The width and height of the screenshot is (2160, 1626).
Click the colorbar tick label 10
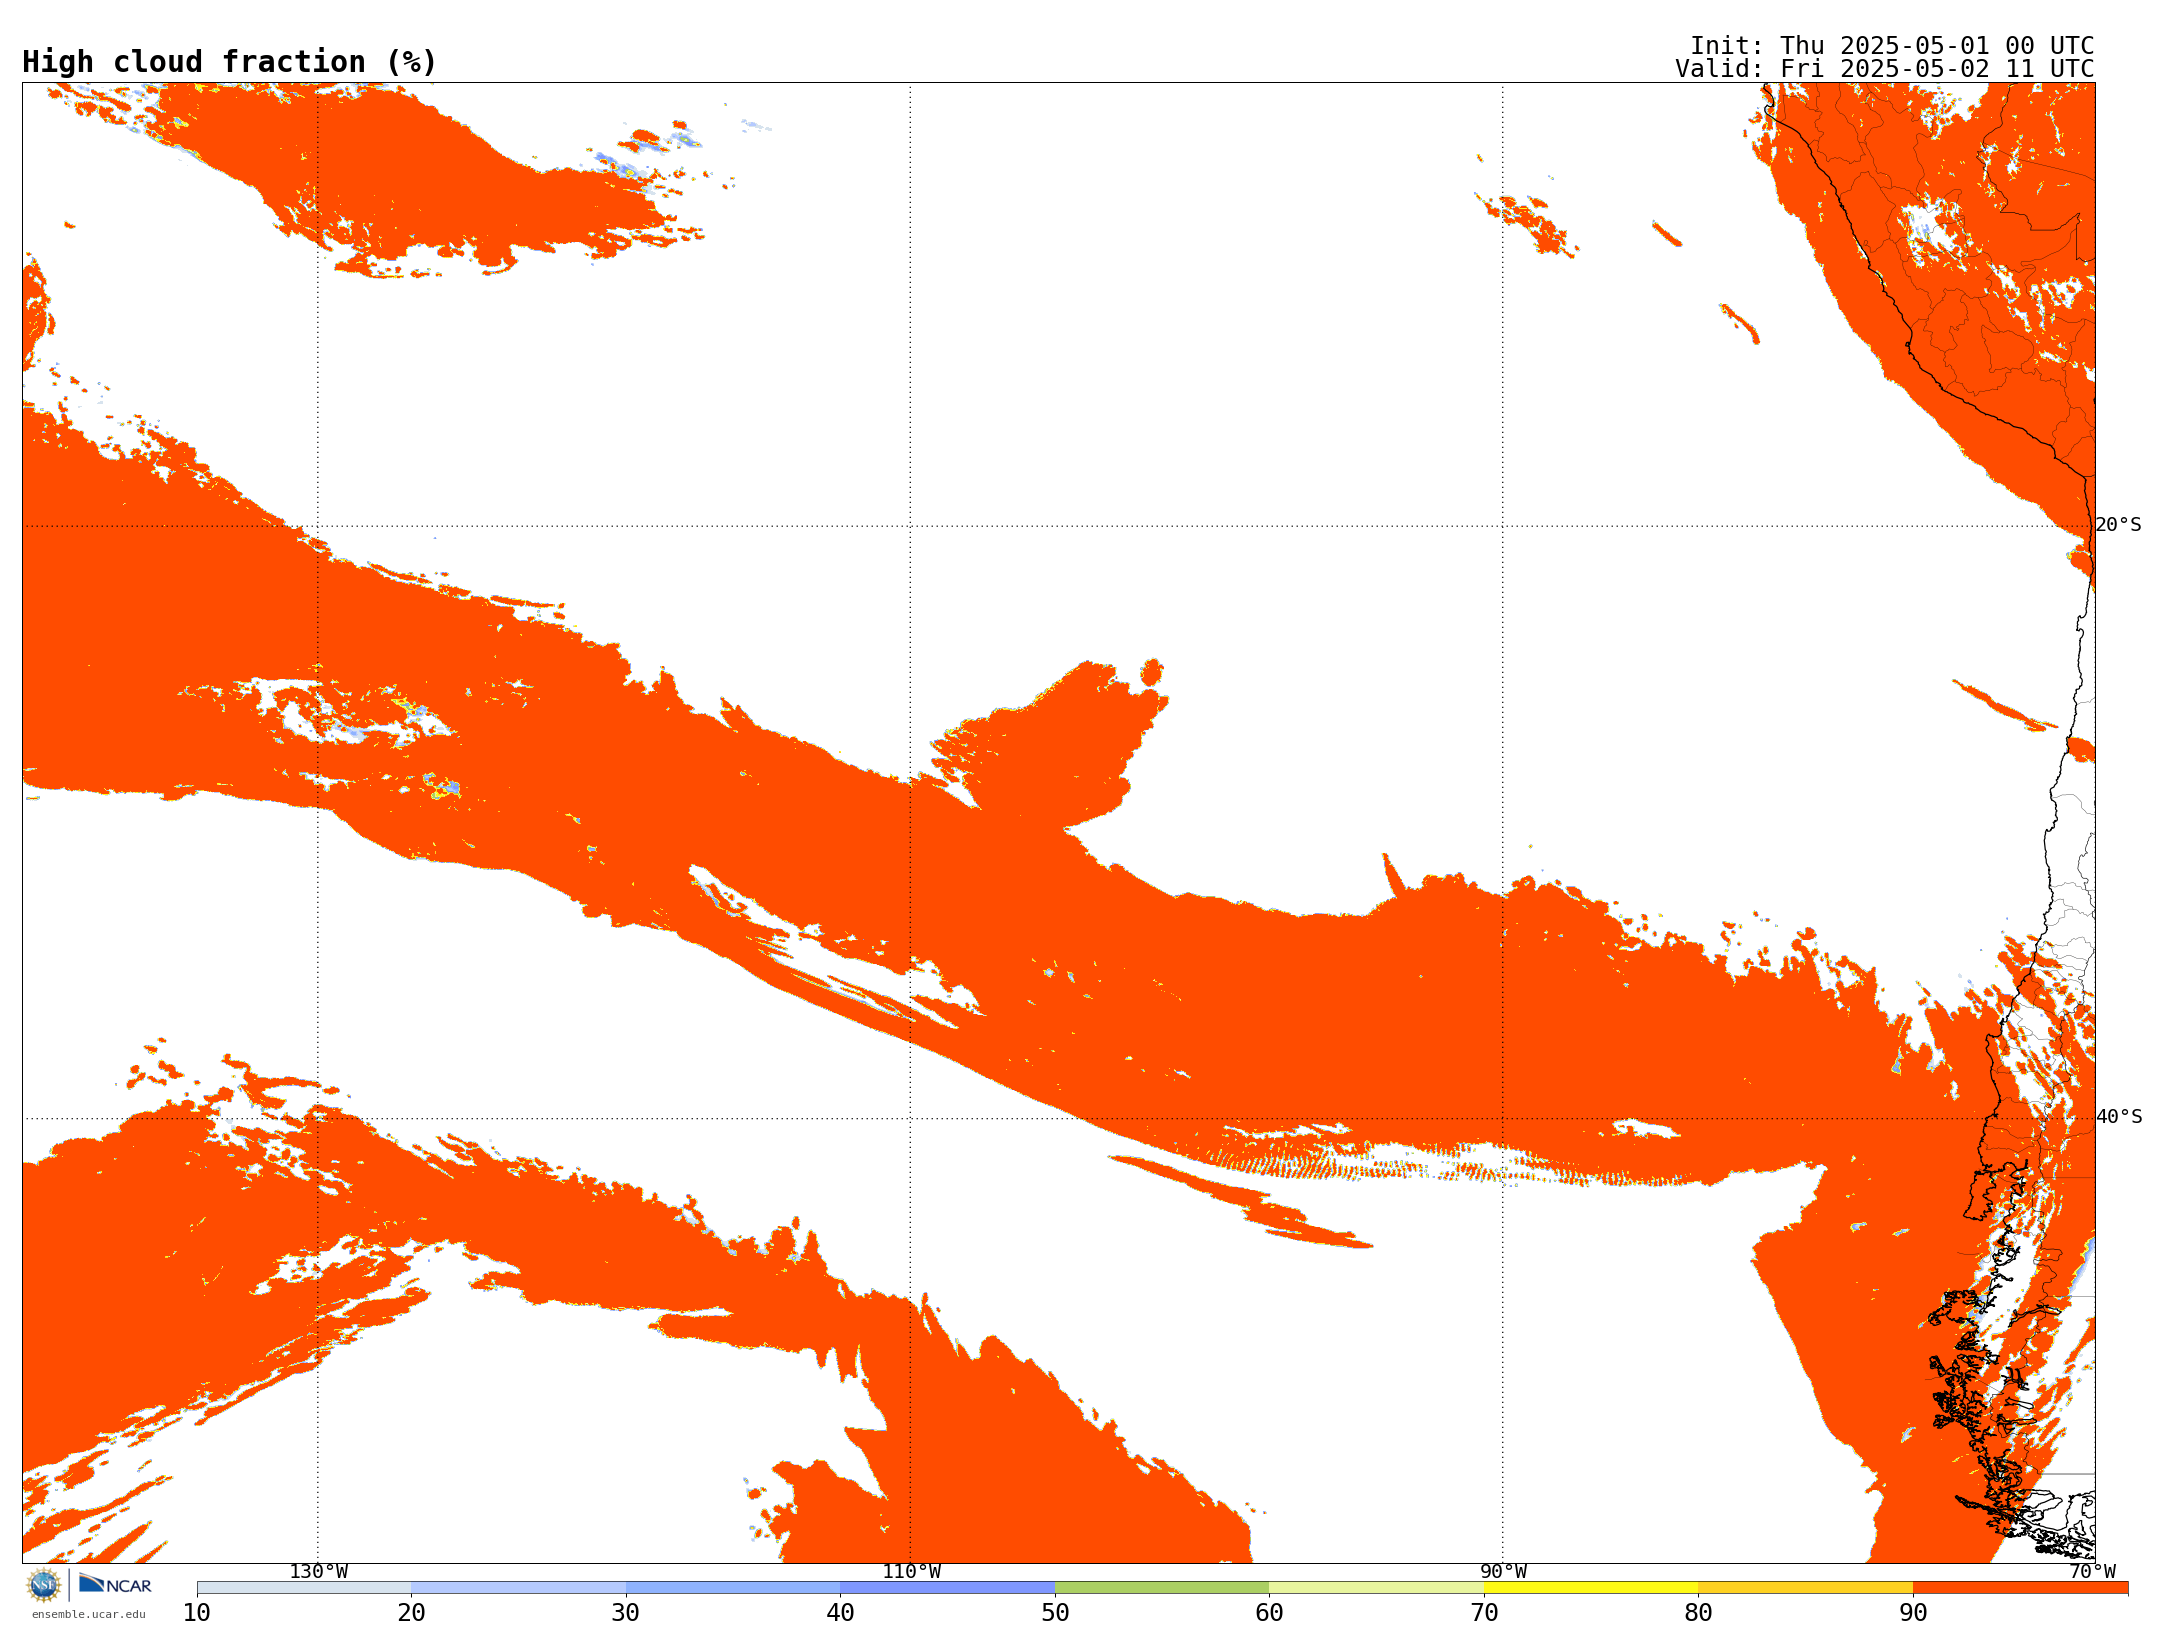pyautogui.click(x=197, y=1613)
